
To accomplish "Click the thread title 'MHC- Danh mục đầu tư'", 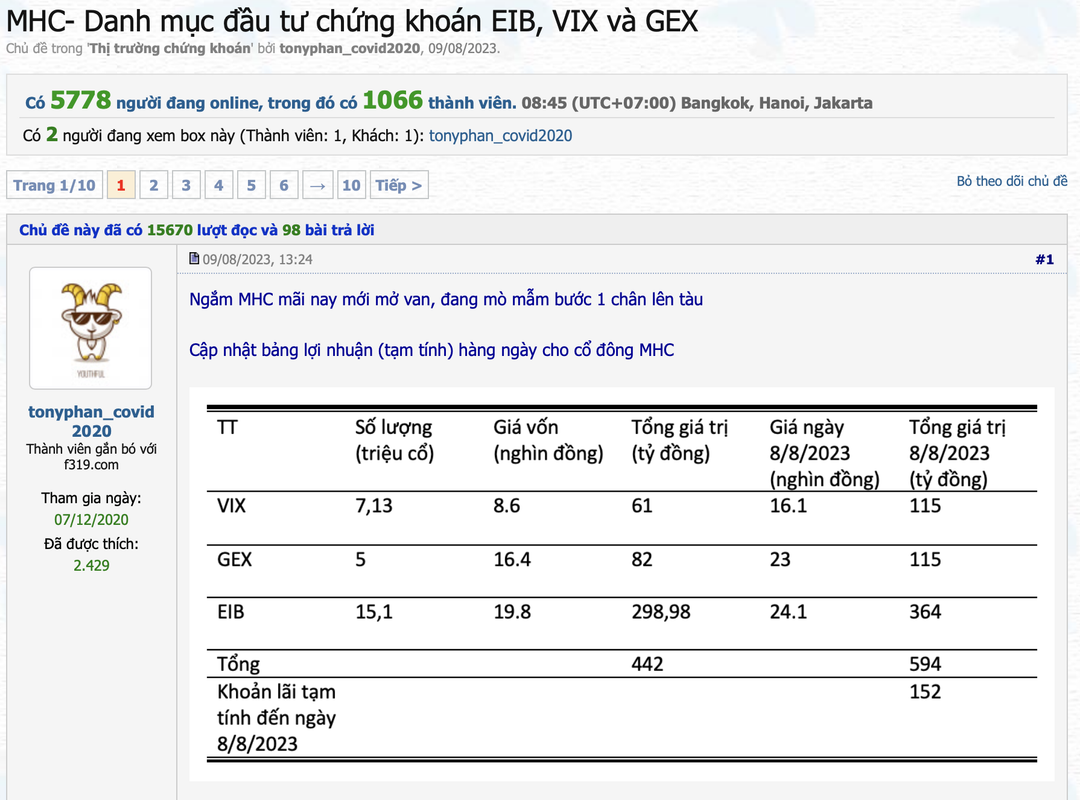I will click(x=351, y=21).
